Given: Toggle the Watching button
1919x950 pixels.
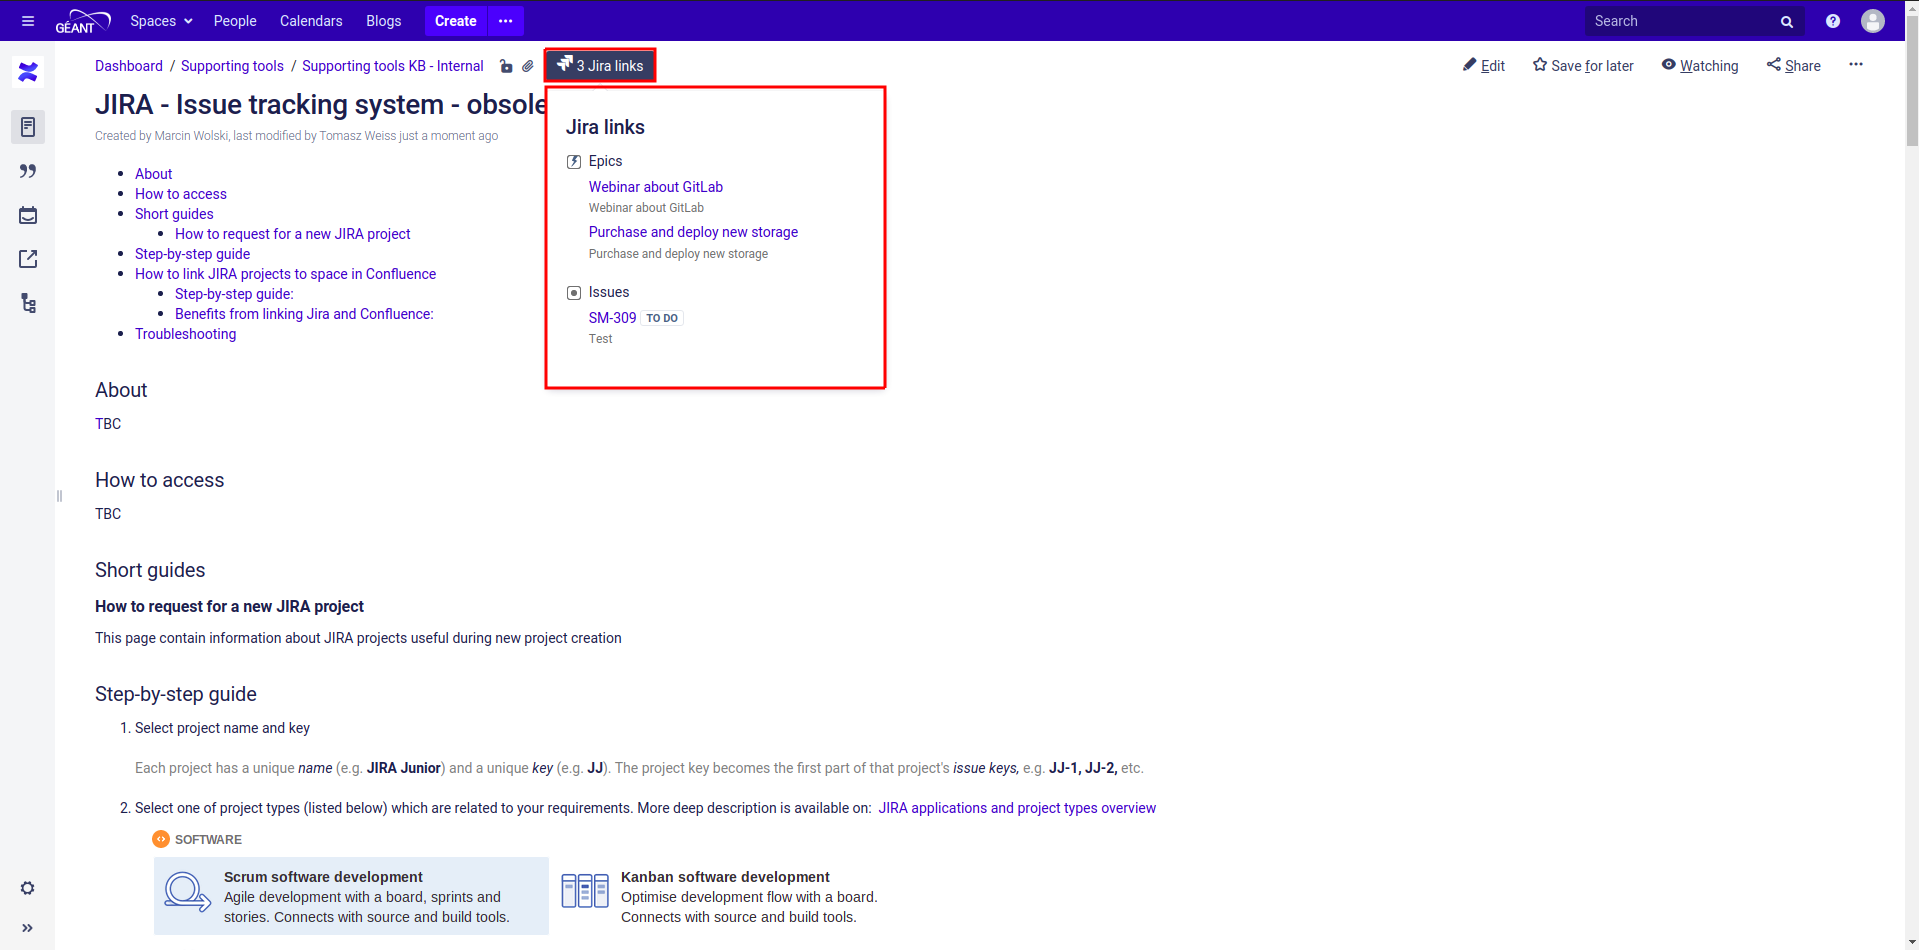Looking at the screenshot, I should 1700,66.
